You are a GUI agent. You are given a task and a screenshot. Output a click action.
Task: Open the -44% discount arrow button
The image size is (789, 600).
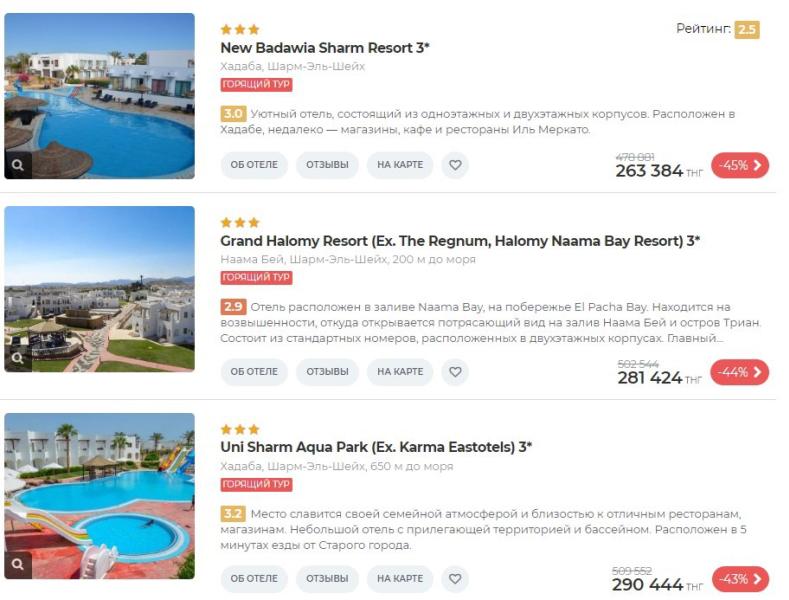click(740, 372)
